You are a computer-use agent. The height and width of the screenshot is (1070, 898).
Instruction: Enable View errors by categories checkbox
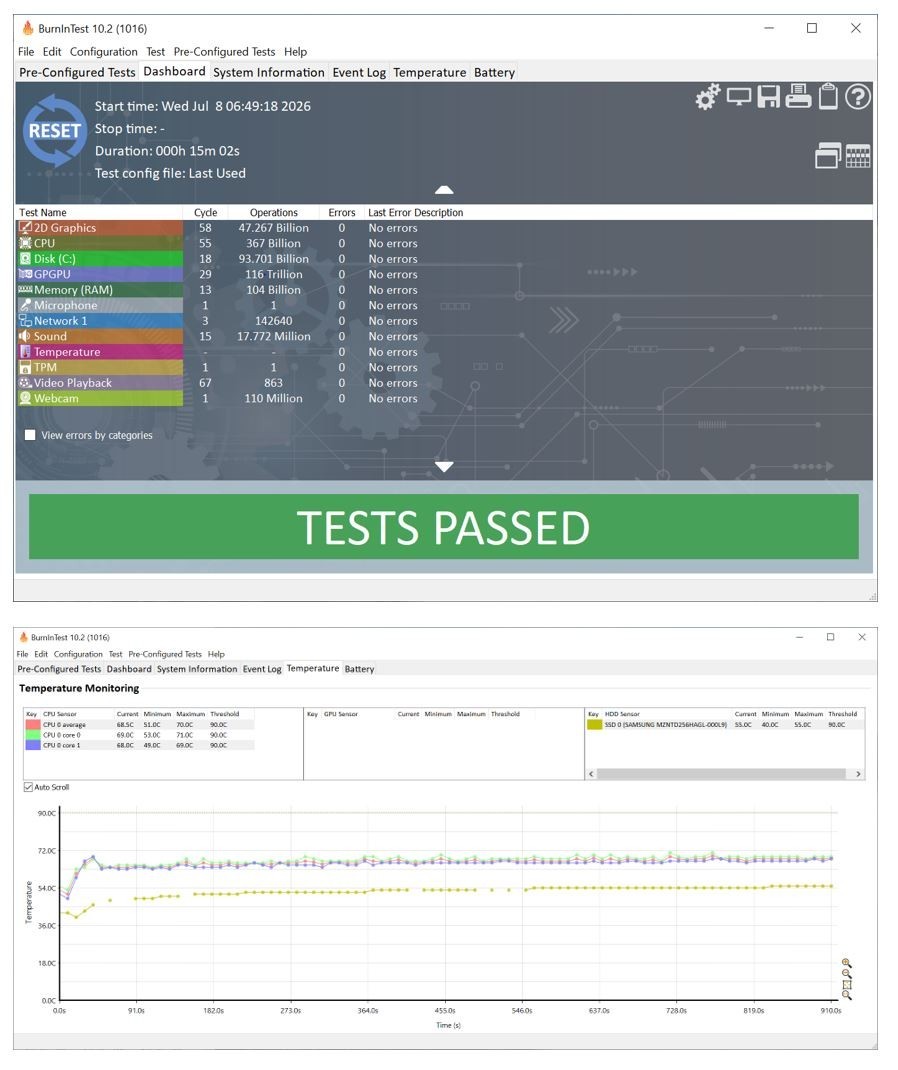point(30,435)
